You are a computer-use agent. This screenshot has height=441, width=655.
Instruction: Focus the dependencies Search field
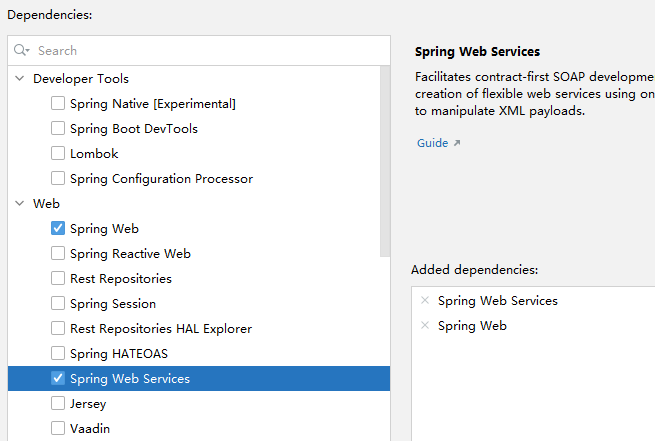(199, 51)
